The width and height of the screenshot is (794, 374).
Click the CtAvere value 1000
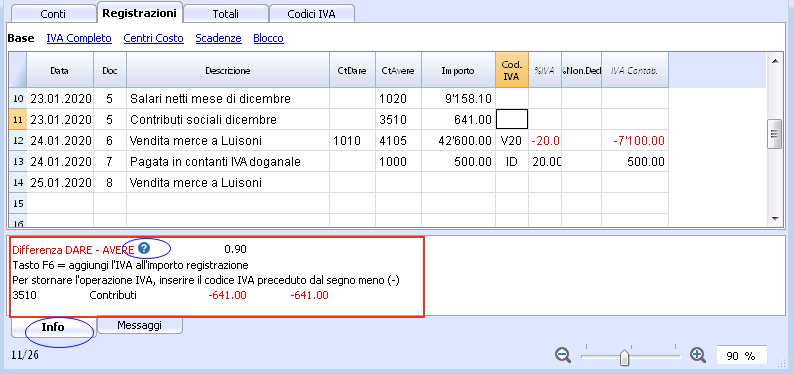click(x=398, y=162)
